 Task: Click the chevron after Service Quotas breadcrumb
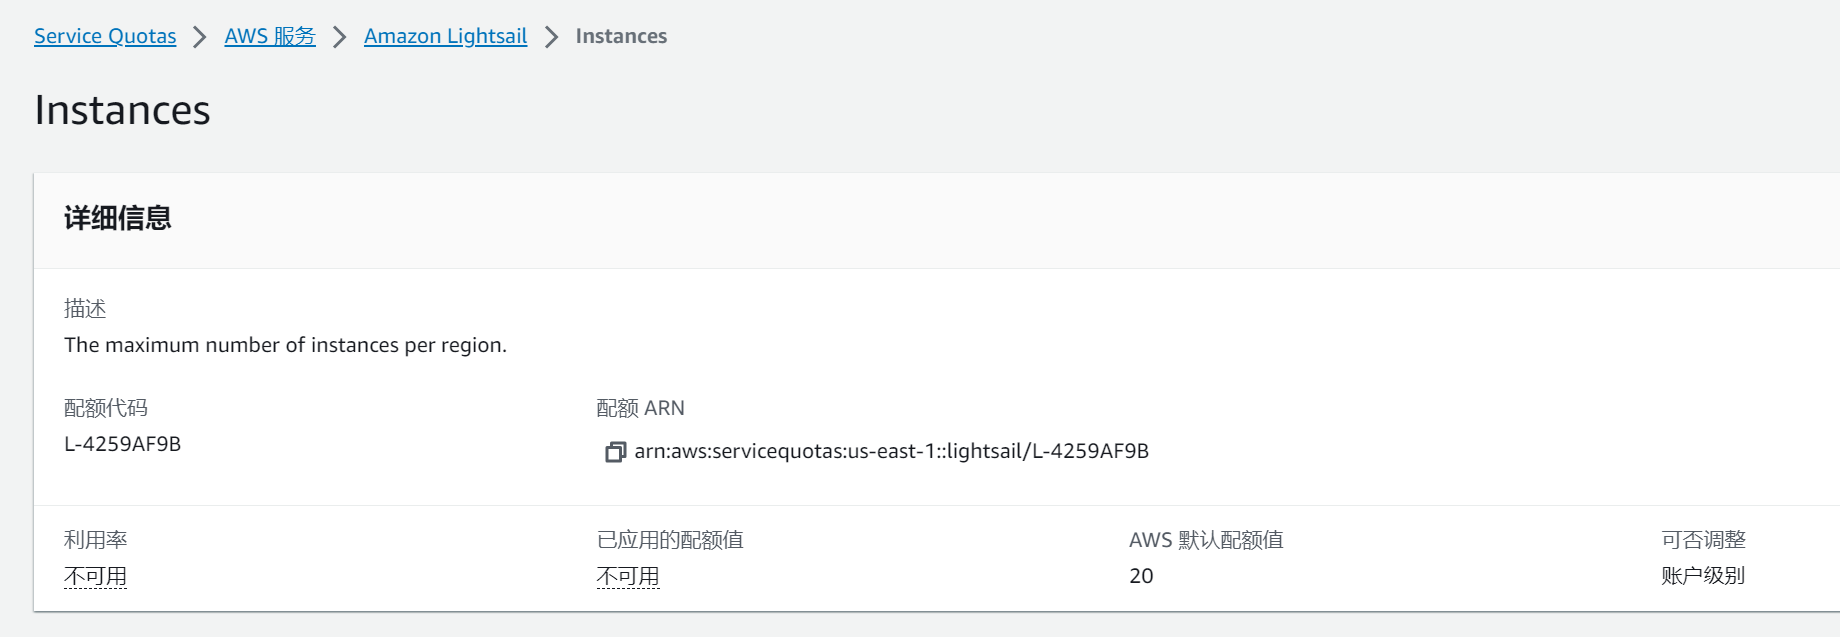point(200,37)
